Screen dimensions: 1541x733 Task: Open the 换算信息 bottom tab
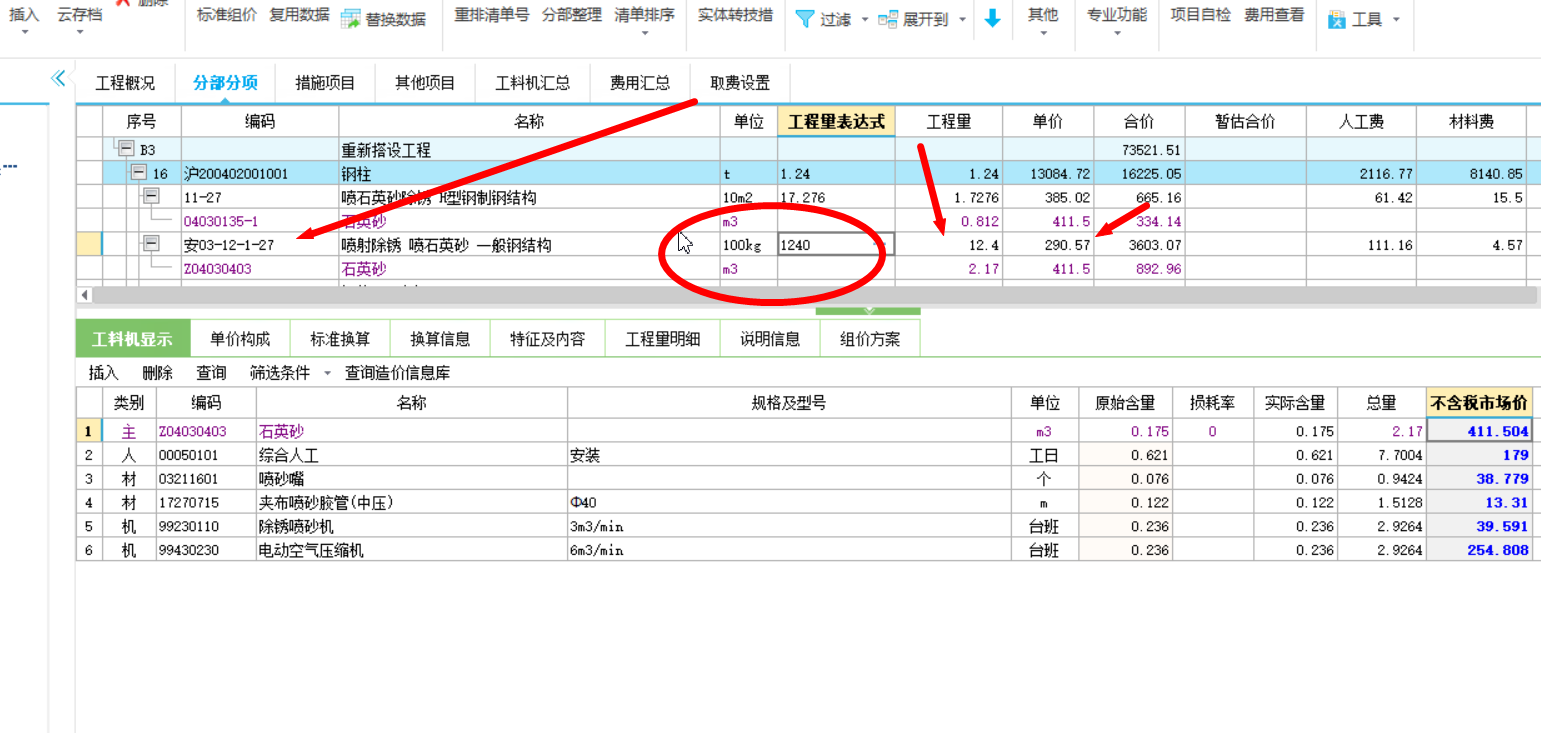(x=440, y=339)
